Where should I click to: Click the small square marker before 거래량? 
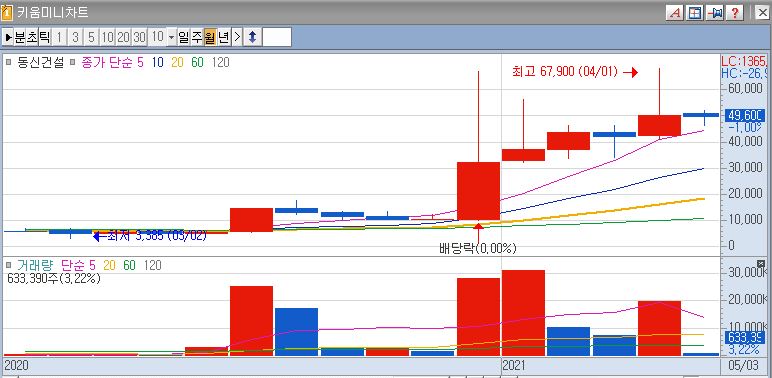[x=8, y=266]
